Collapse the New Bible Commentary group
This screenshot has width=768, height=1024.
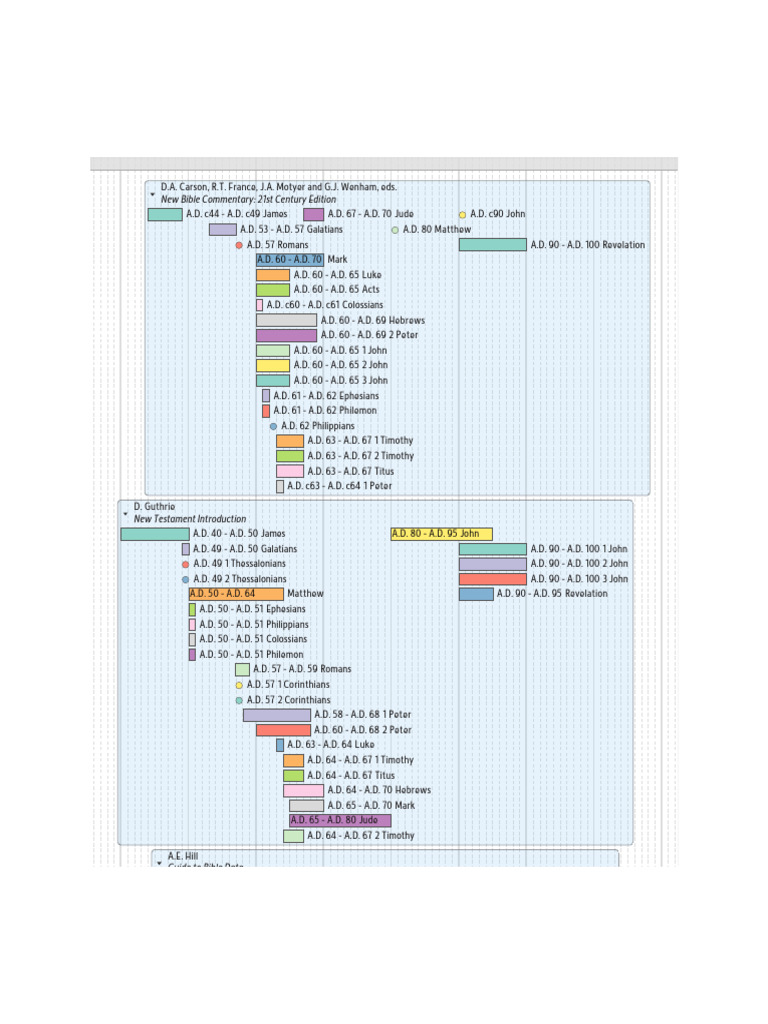pyautogui.click(x=152, y=195)
